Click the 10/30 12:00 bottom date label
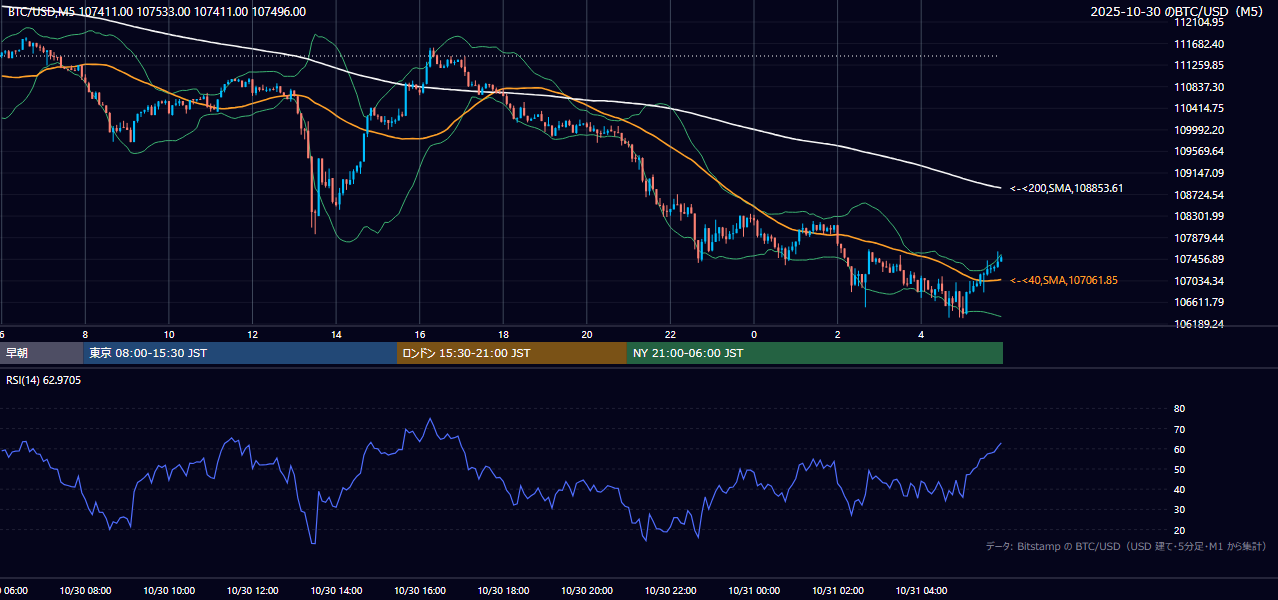The image size is (1278, 600). pos(253,591)
